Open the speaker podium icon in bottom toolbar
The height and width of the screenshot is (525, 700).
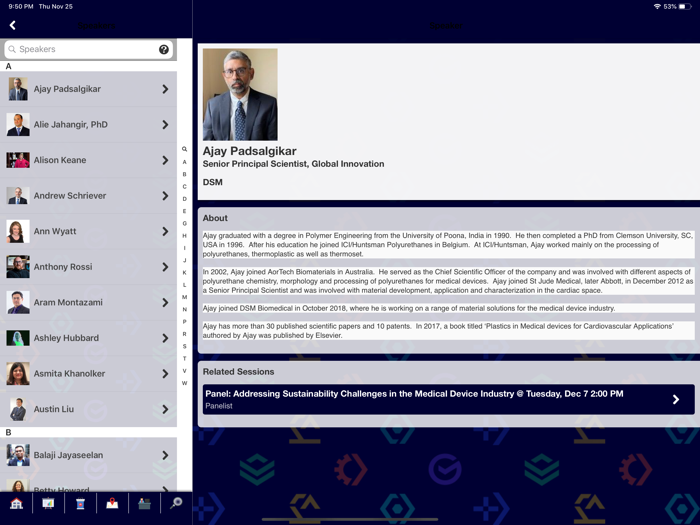pyautogui.click(x=80, y=503)
